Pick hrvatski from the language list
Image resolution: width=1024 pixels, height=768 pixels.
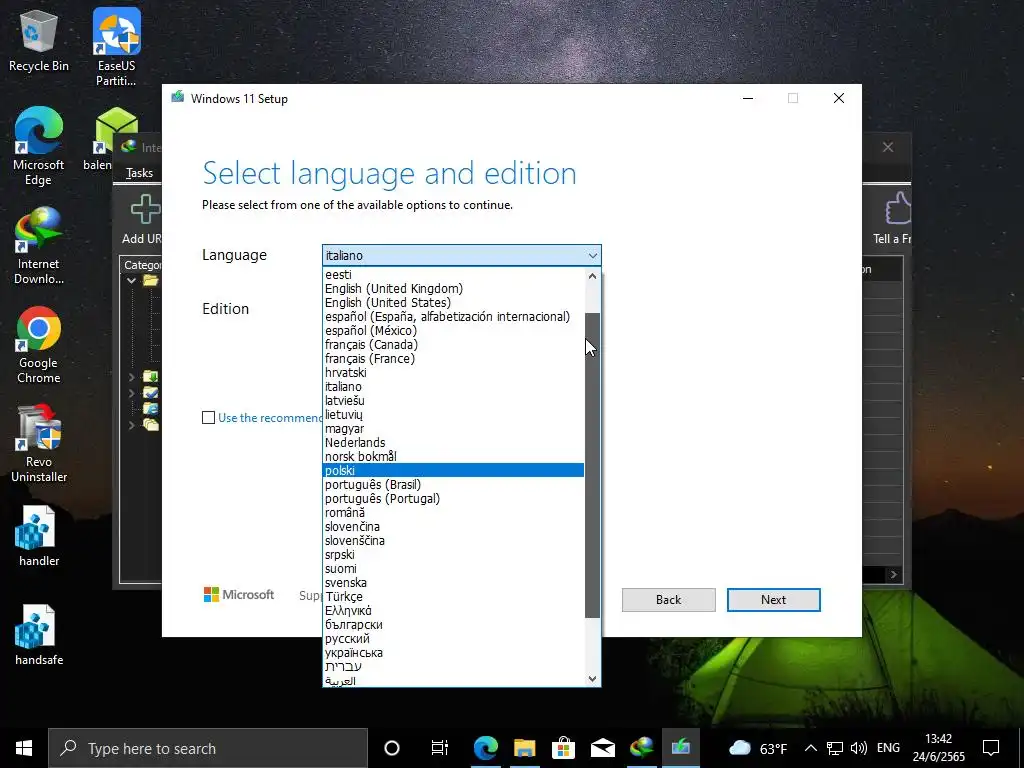click(x=454, y=372)
